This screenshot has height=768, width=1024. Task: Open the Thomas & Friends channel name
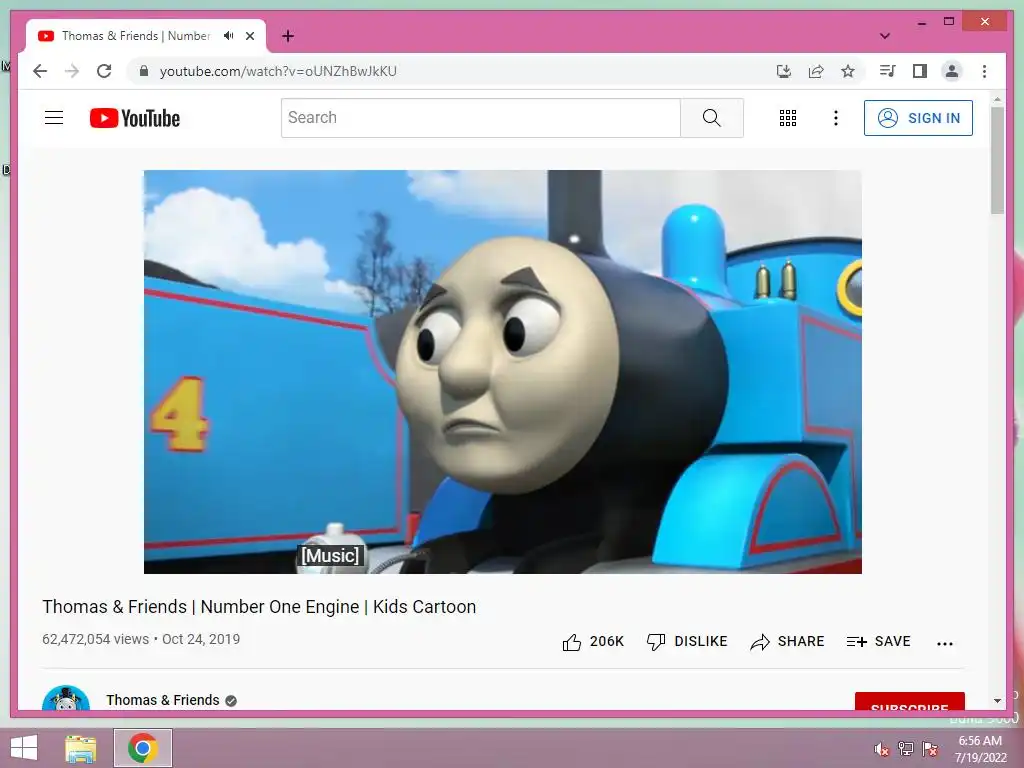[x=163, y=700]
